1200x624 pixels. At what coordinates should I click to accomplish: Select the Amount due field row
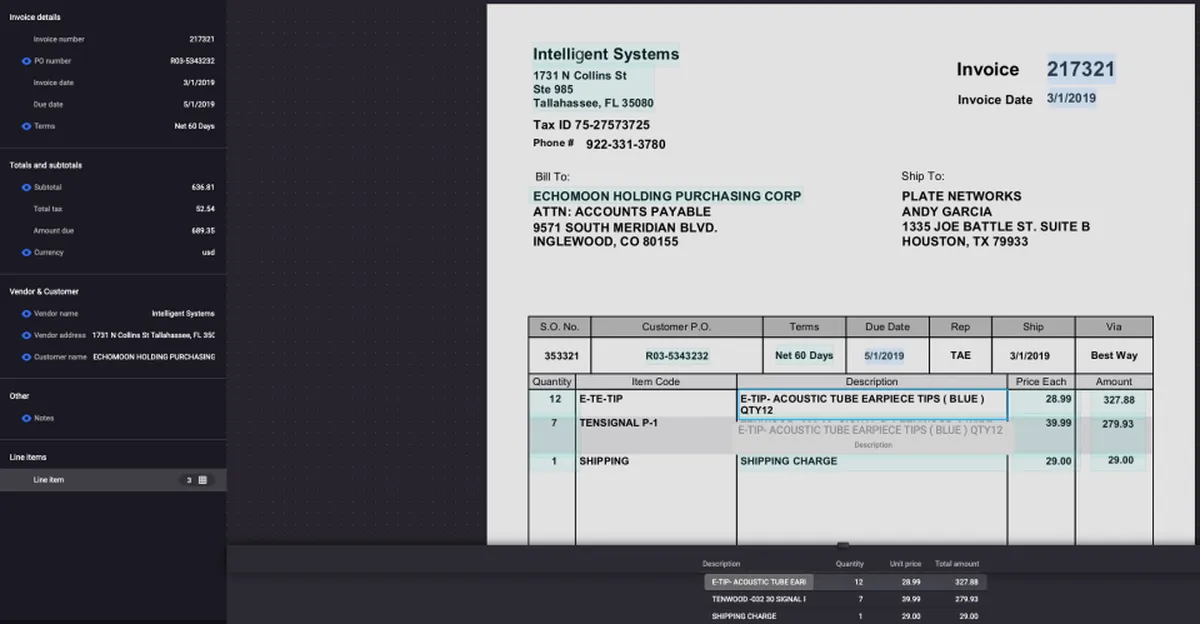(113, 230)
